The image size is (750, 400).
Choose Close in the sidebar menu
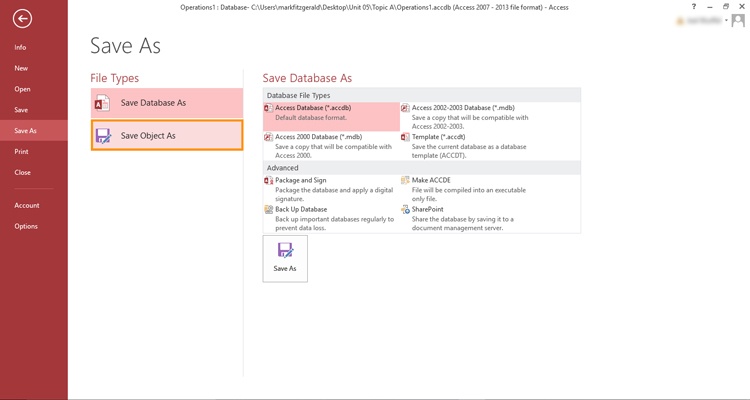22,172
